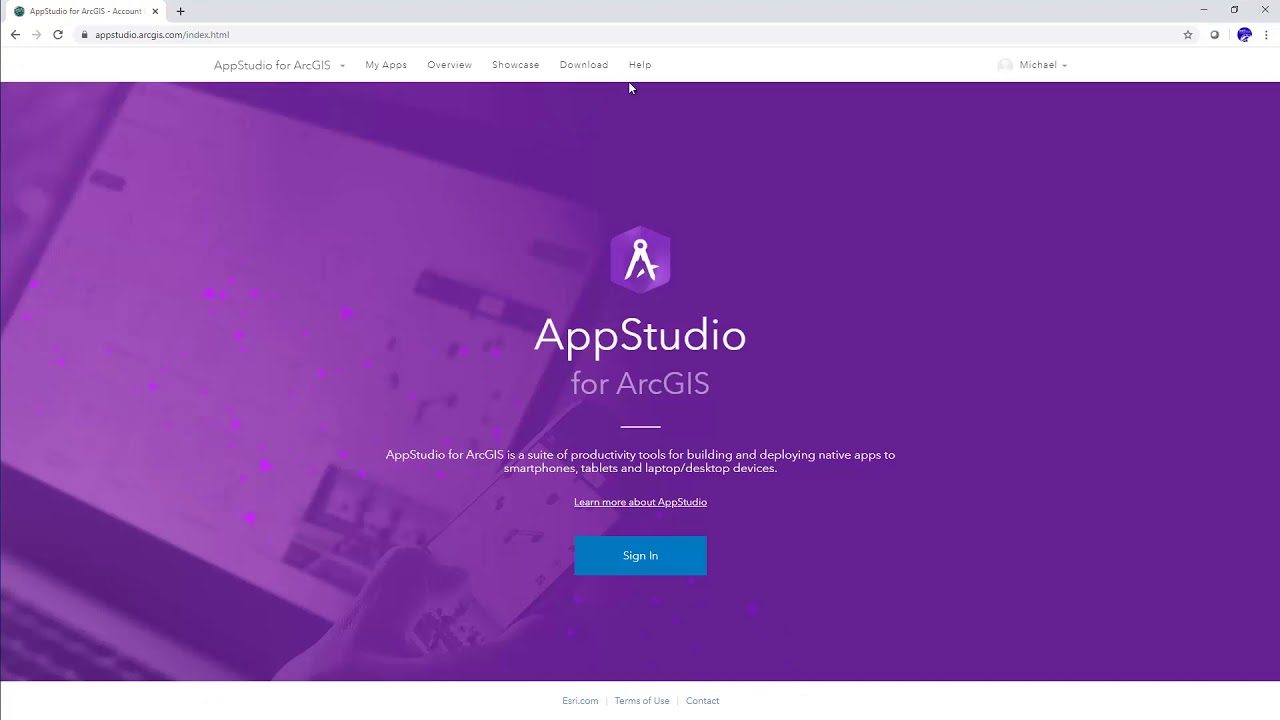
Task: Click the Contact footer link
Action: 702,701
